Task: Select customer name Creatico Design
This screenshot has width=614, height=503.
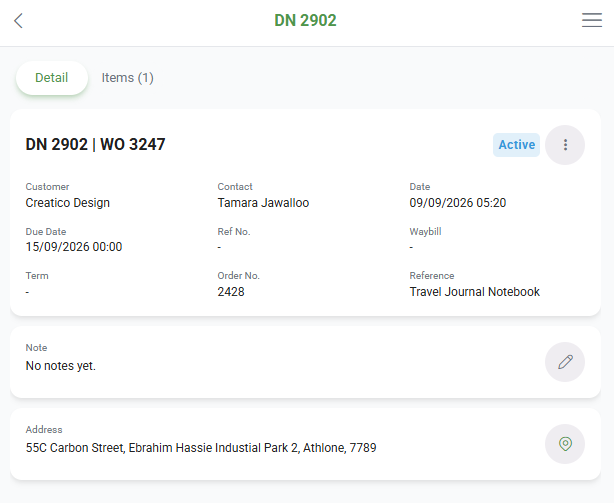Action: tap(68, 203)
